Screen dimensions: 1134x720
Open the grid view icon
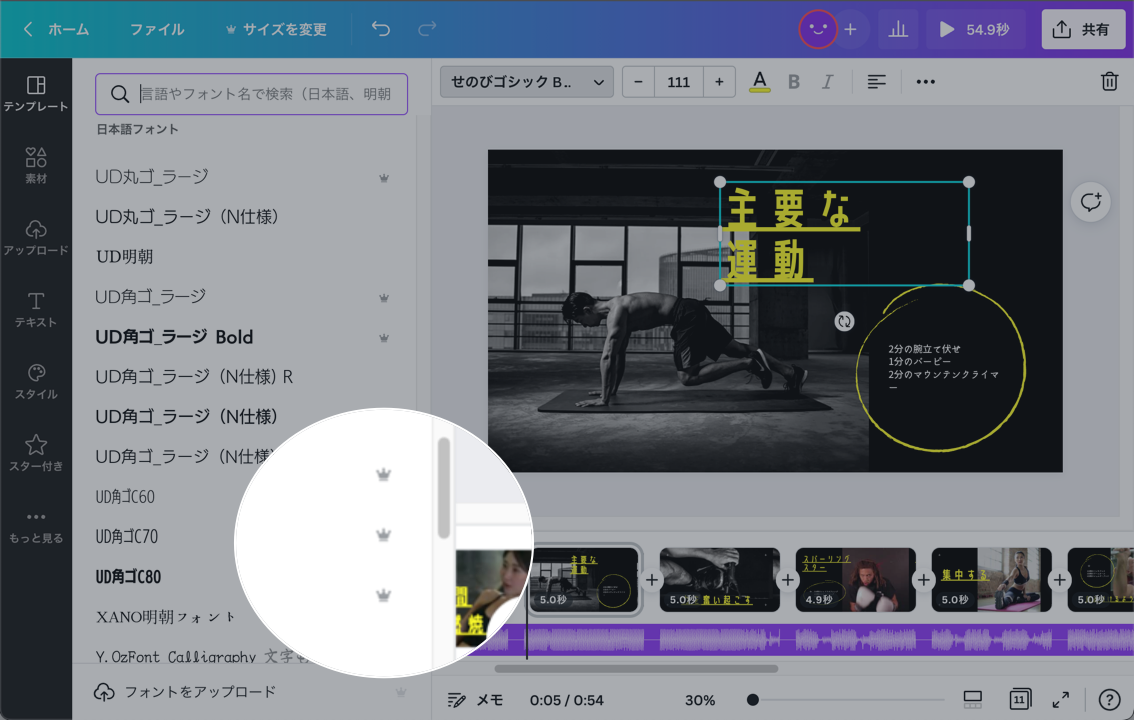[x=1019, y=699]
